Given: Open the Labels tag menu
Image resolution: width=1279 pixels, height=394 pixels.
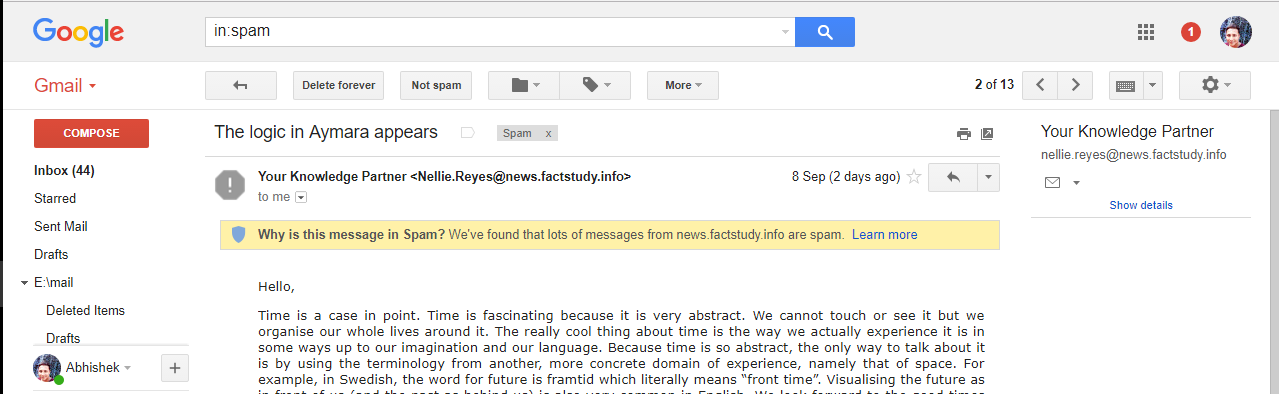Looking at the screenshot, I should point(595,85).
